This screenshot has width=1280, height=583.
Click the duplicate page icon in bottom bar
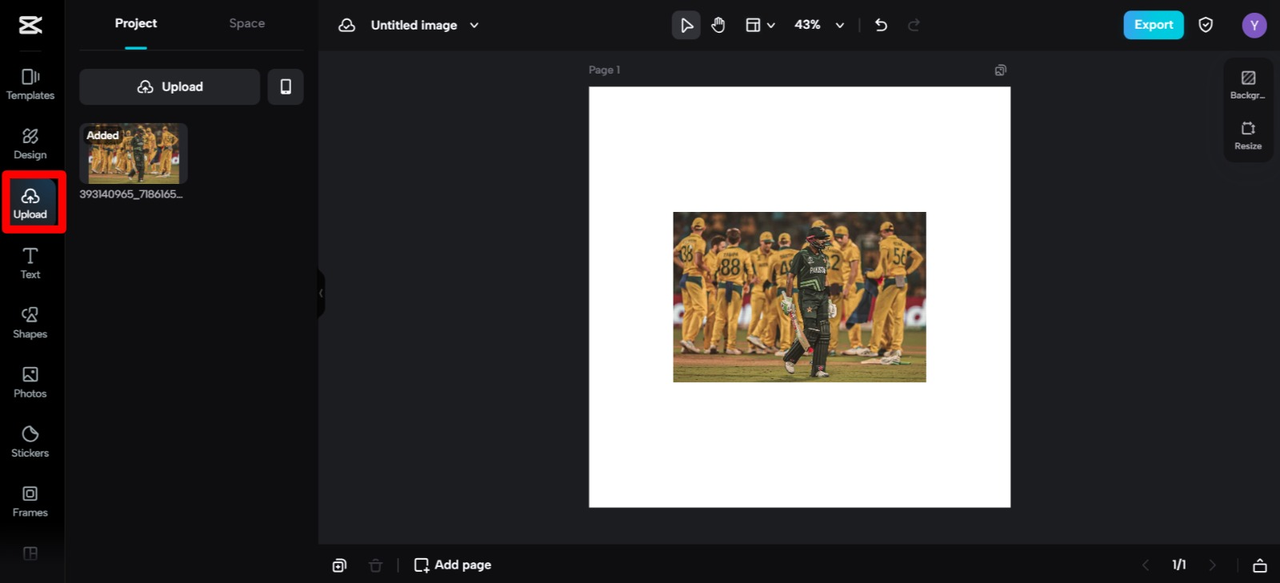(x=340, y=565)
